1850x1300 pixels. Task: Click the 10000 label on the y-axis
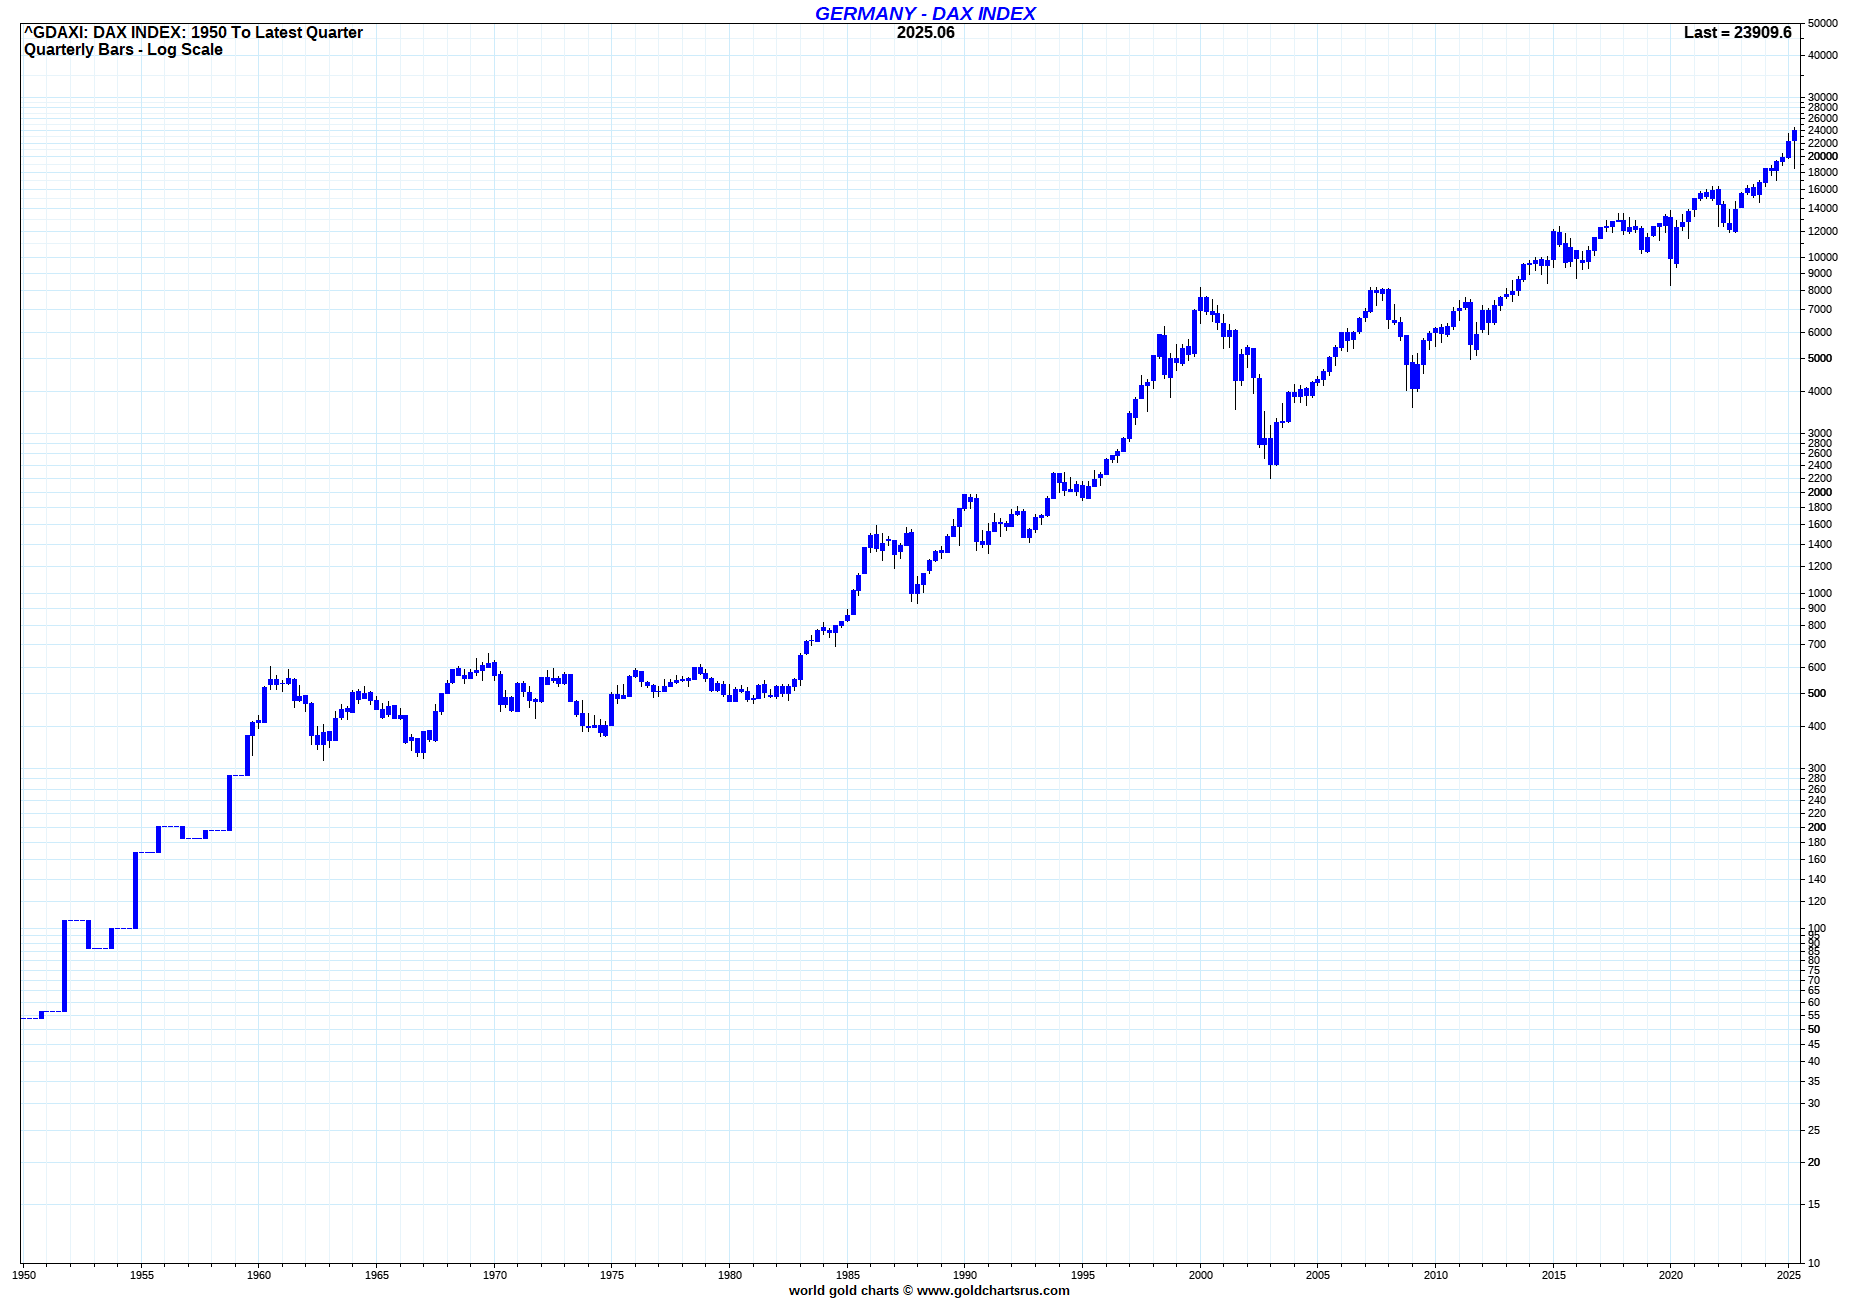[1823, 258]
